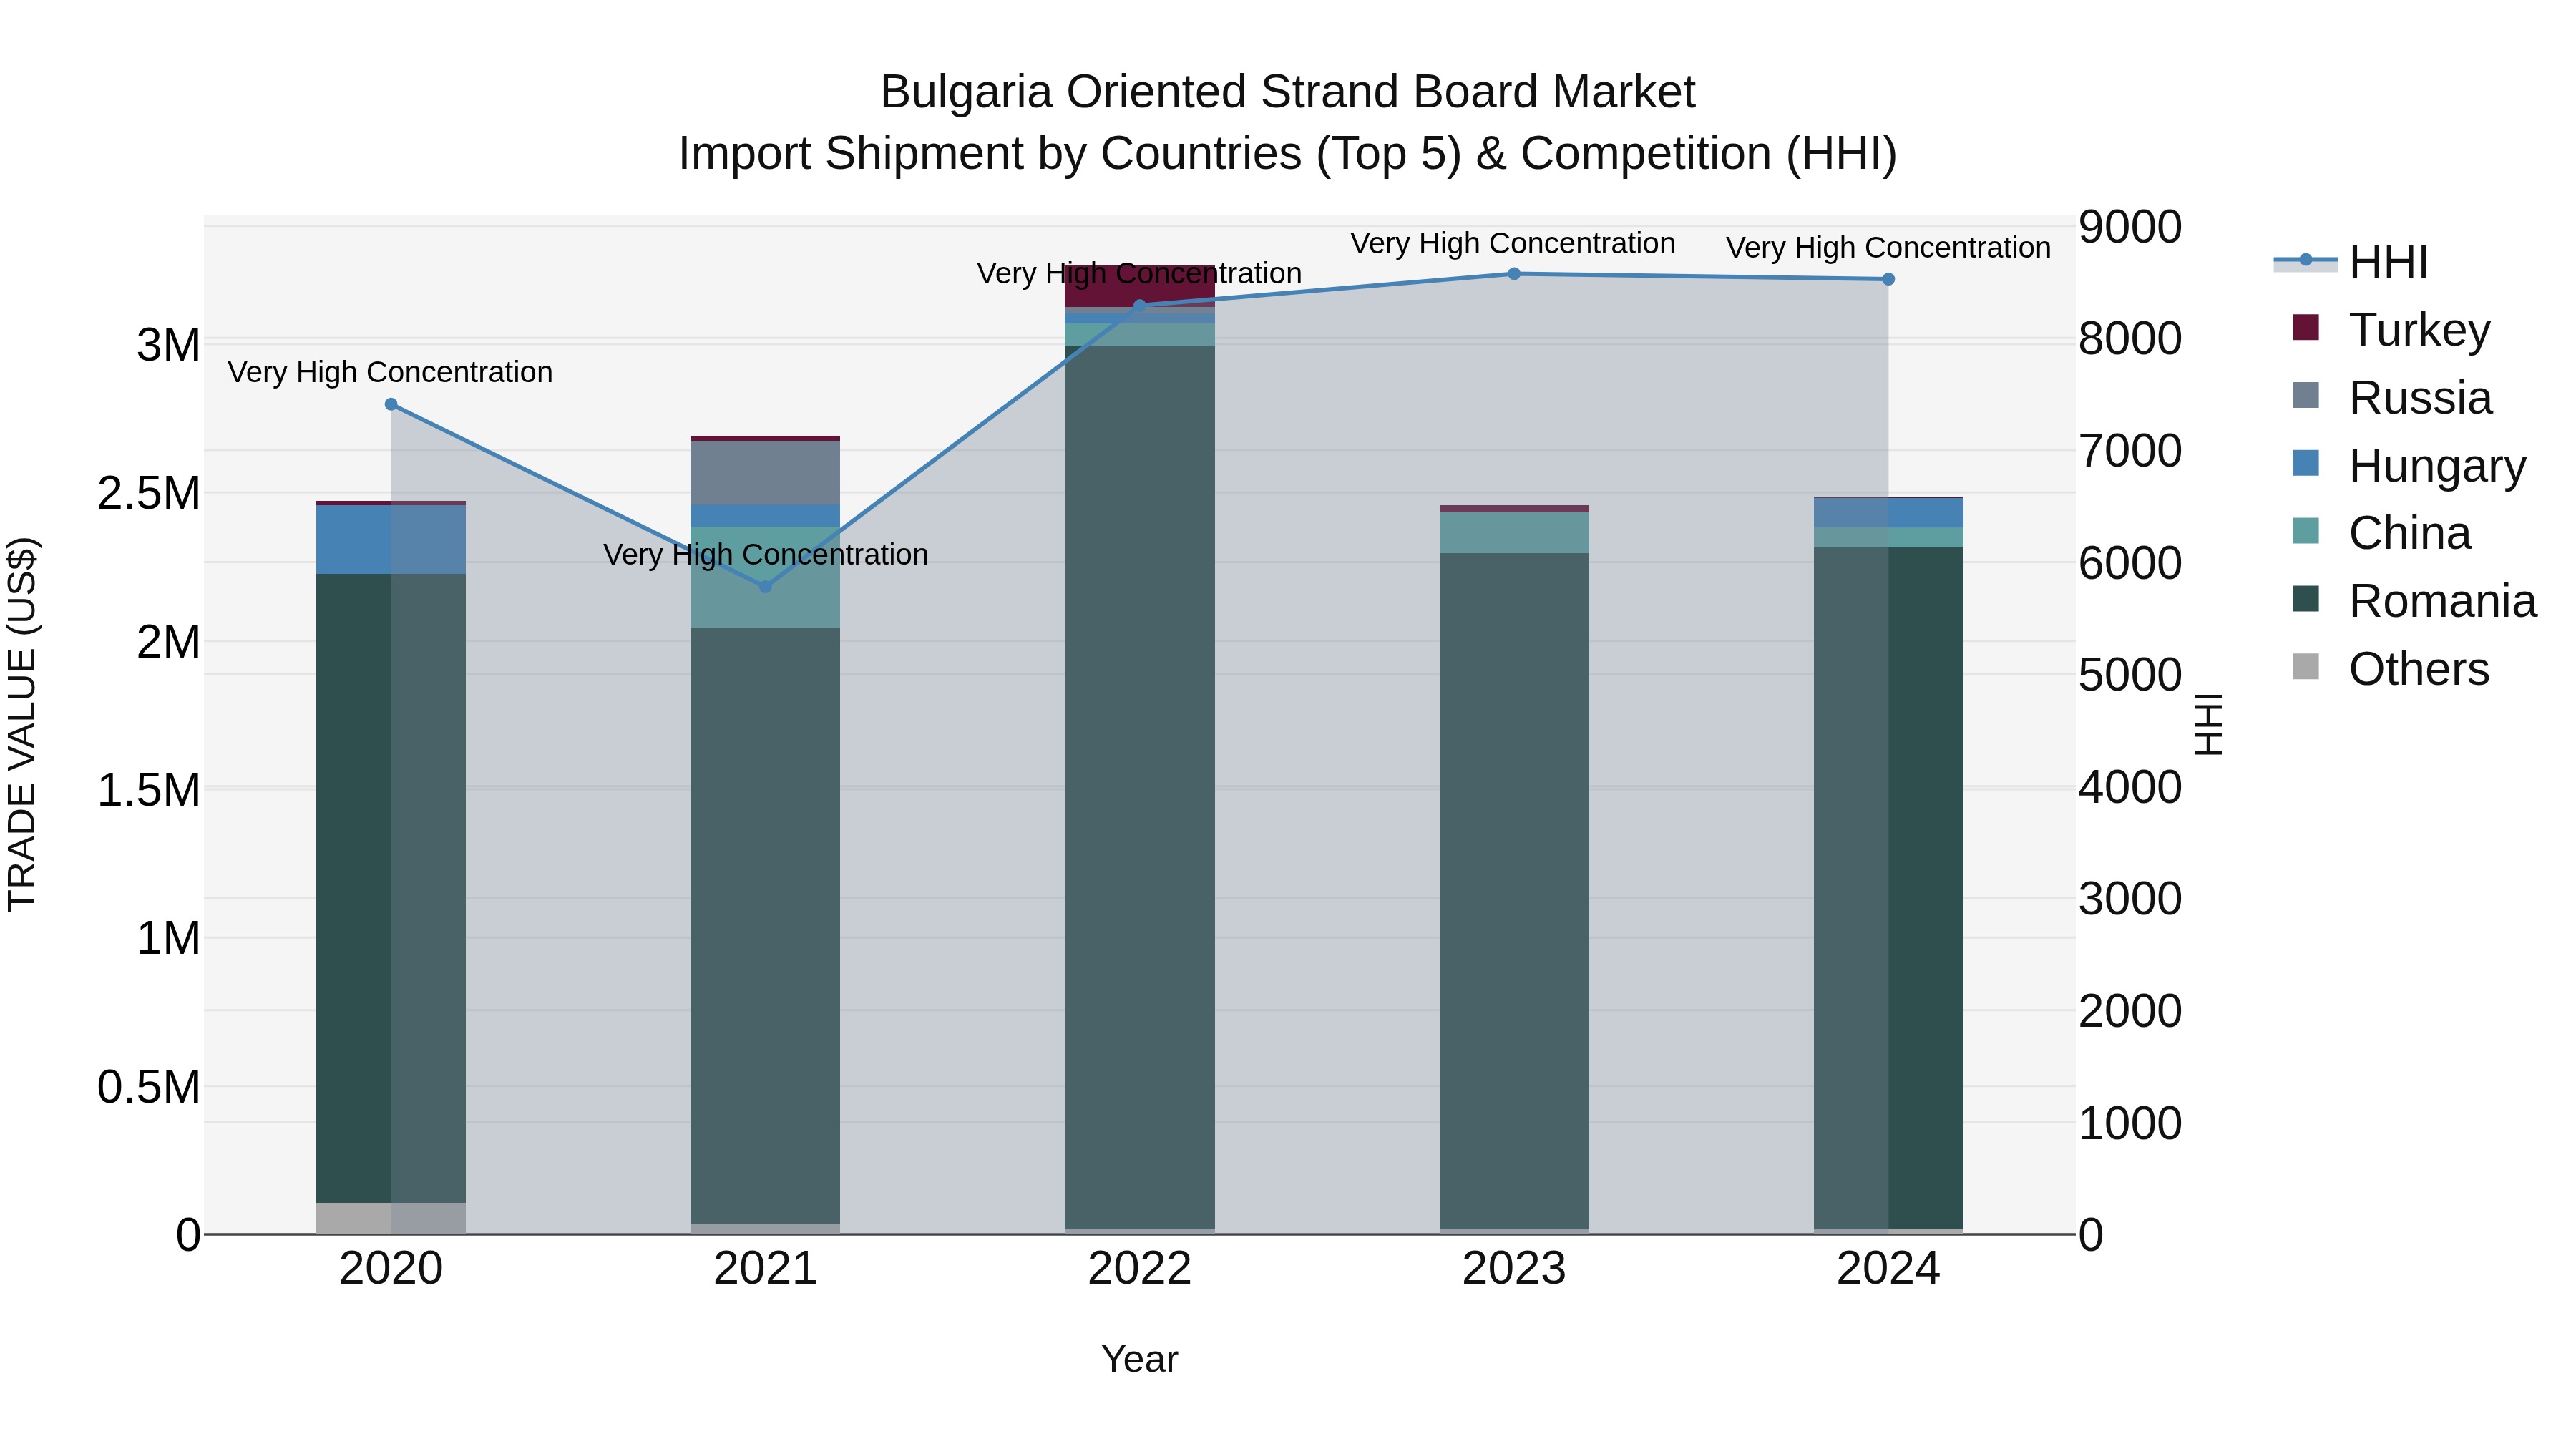2576x1449 pixels.
Task: Click the 1000 tick on right axis
Action: click(x=2130, y=1124)
